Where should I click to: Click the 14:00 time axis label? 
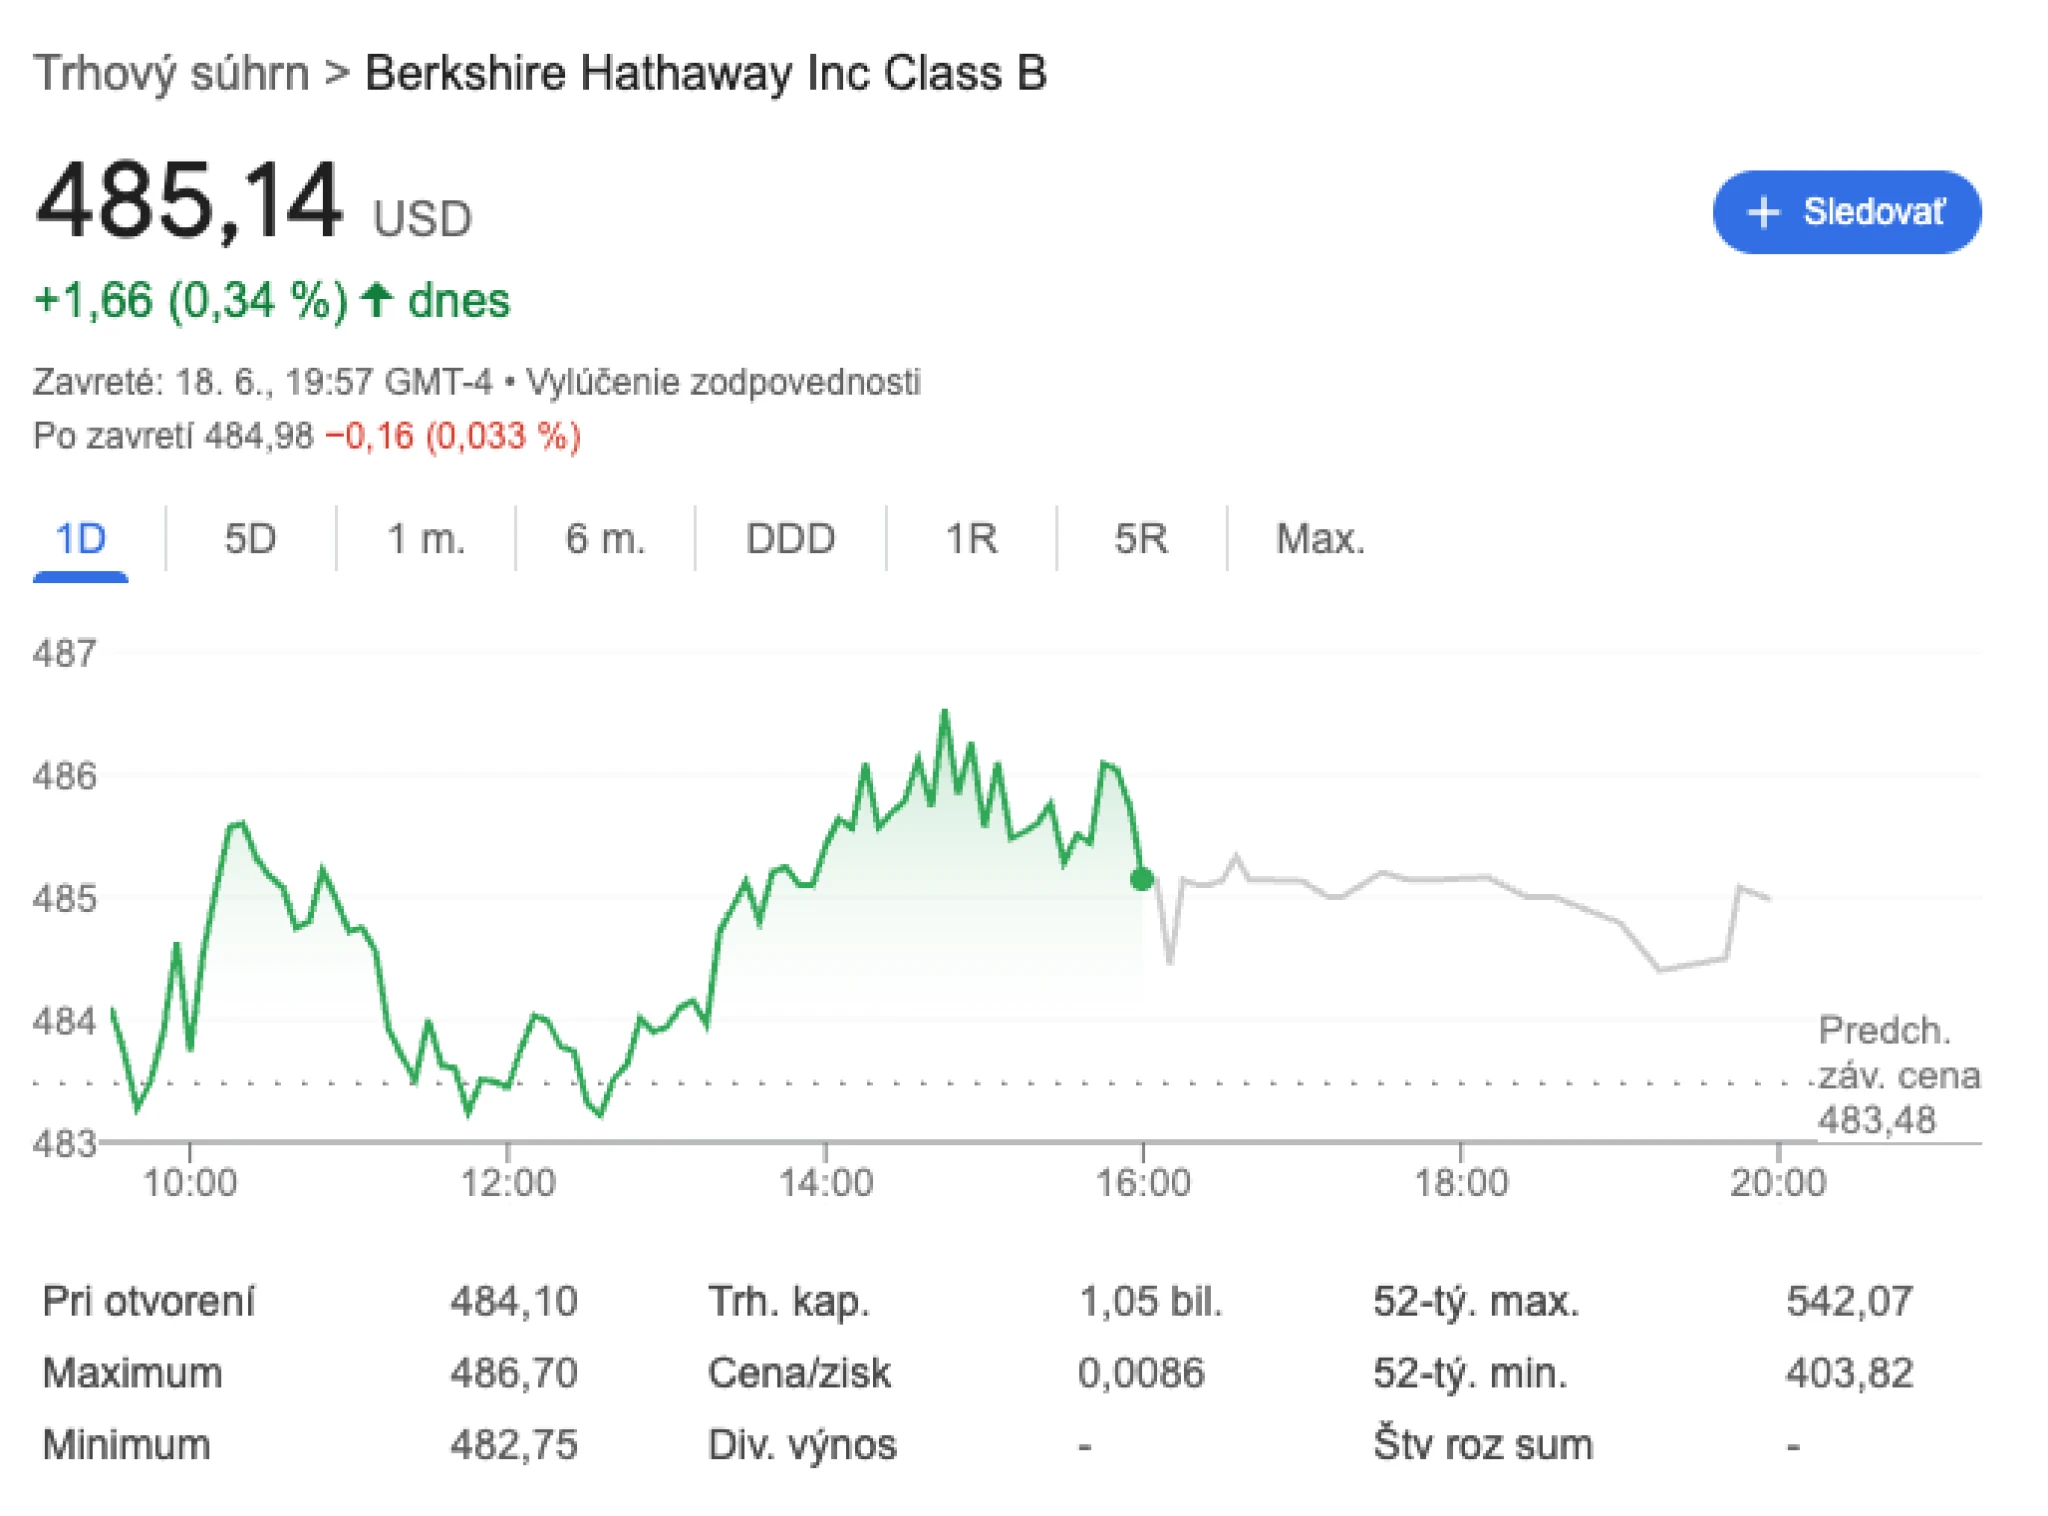point(826,1183)
